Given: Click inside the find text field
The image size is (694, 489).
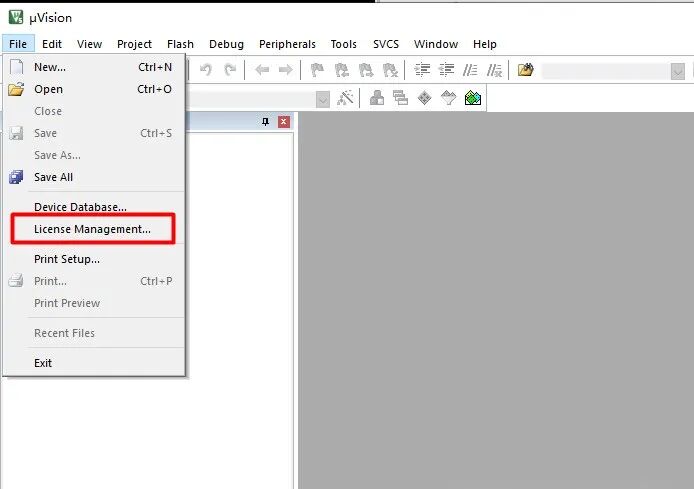Looking at the screenshot, I should click(606, 71).
